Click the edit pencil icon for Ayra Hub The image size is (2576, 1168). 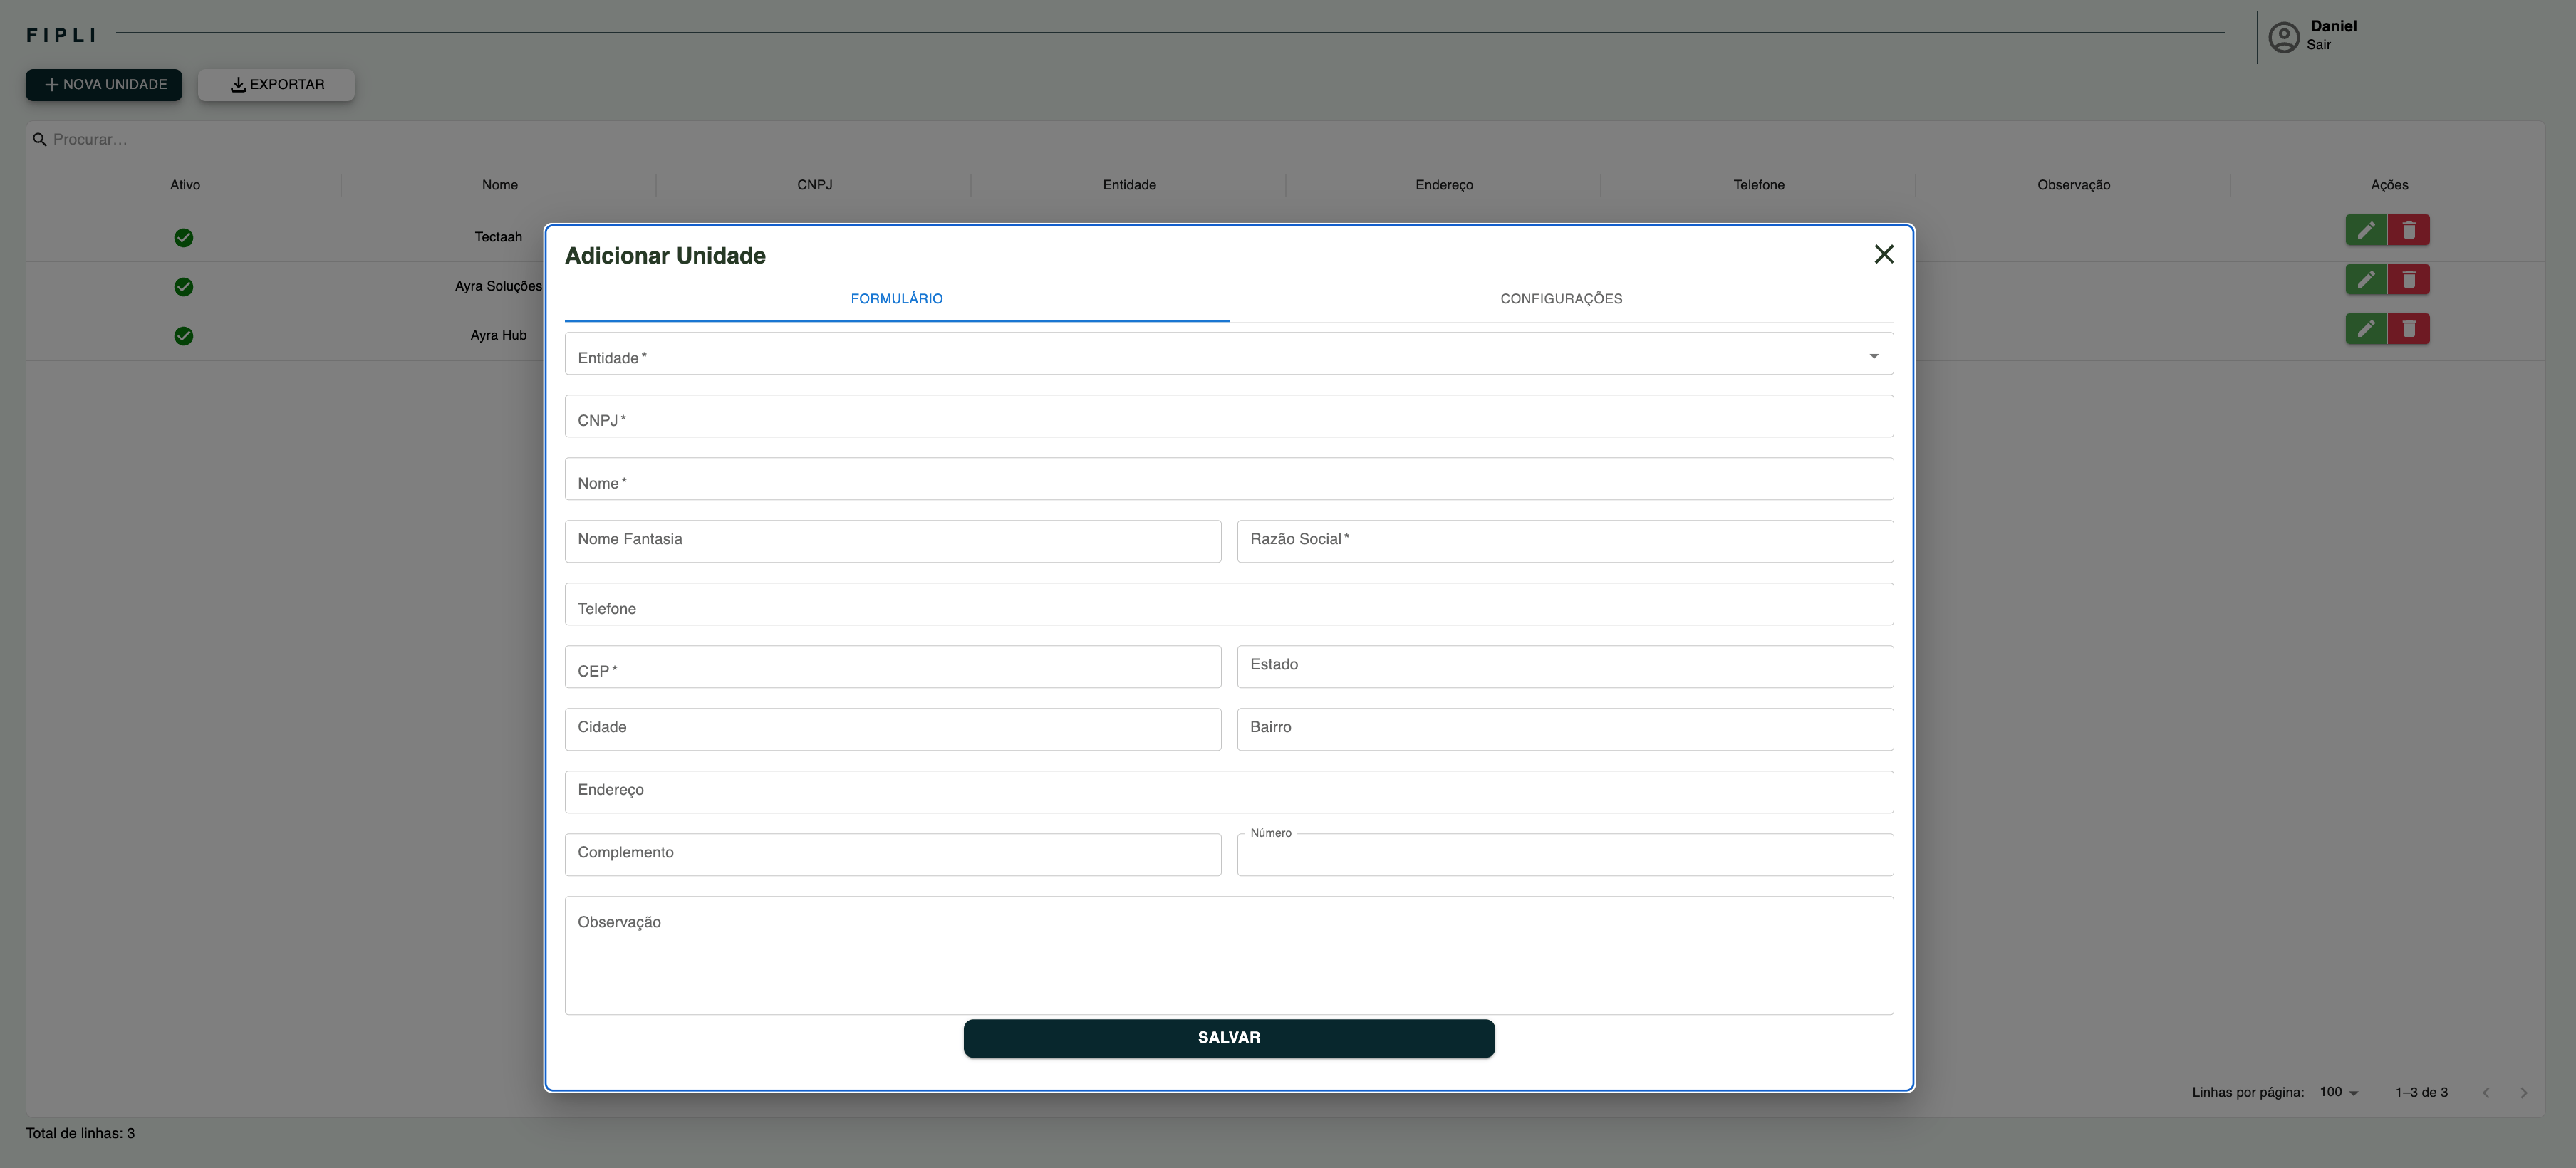pos(2366,329)
